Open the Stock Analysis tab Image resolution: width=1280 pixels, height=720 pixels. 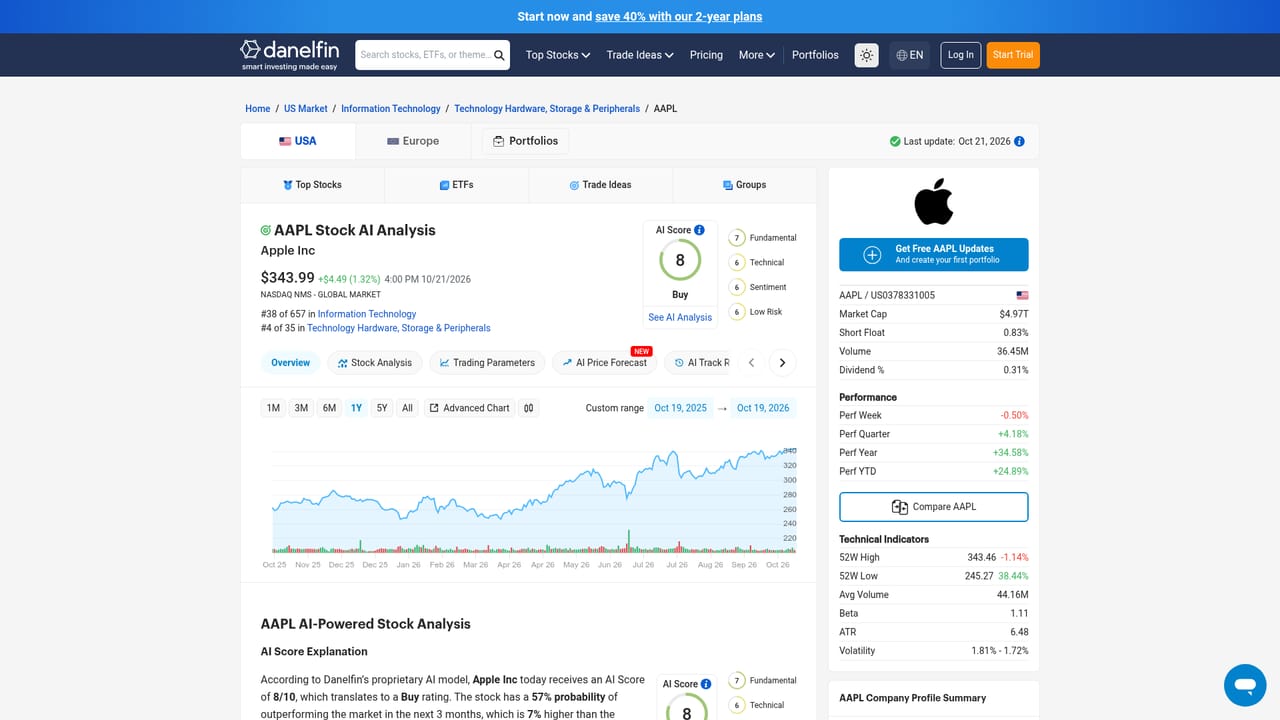pyautogui.click(x=375, y=363)
